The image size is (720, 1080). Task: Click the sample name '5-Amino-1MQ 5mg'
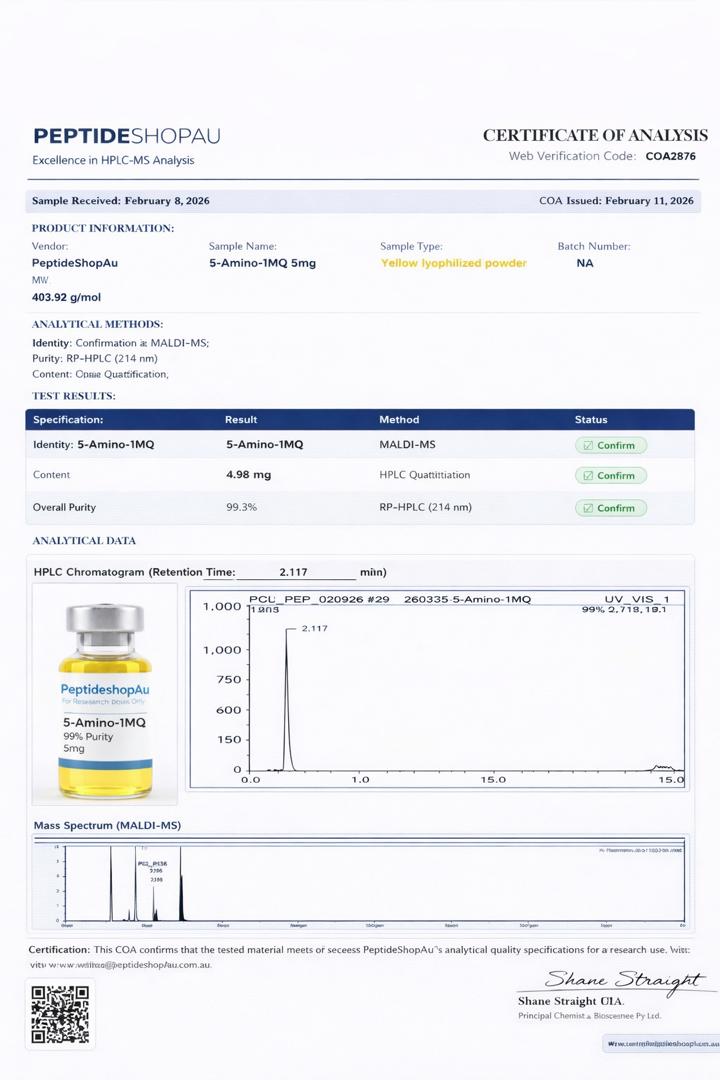pyautogui.click(x=263, y=262)
